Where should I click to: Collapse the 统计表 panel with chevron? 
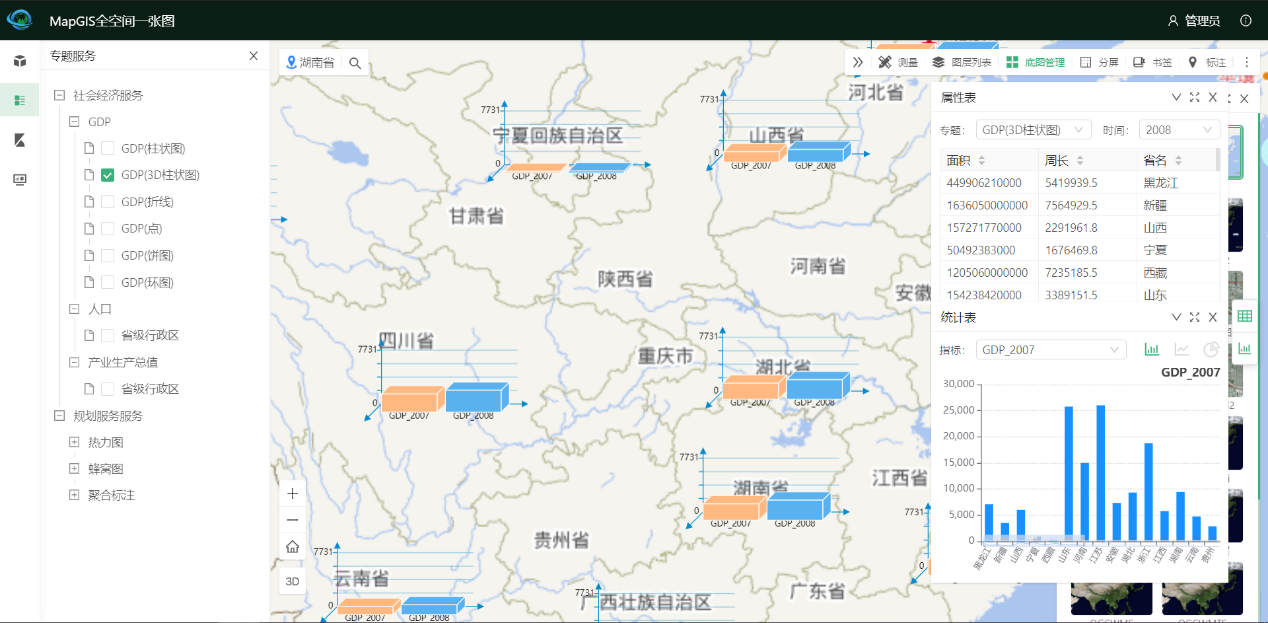[x=1176, y=317]
